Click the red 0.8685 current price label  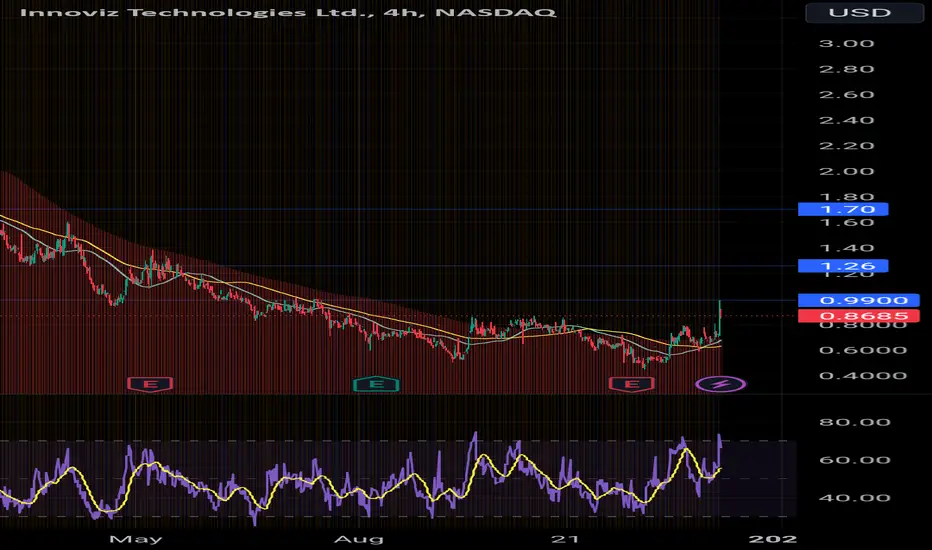pos(858,316)
